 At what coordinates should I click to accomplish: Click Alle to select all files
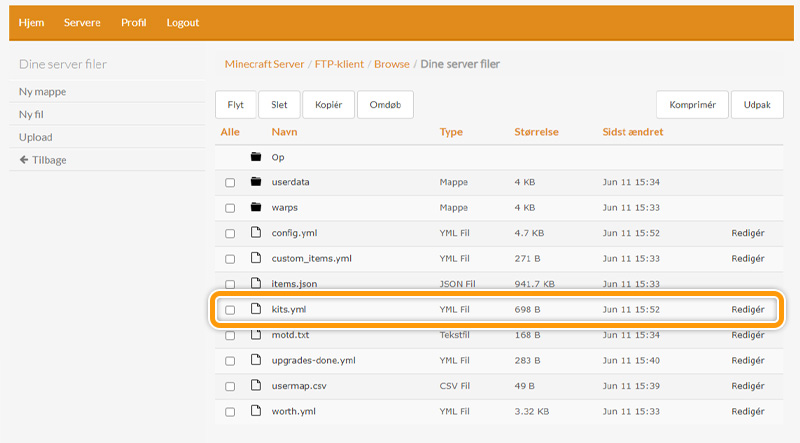pos(230,132)
